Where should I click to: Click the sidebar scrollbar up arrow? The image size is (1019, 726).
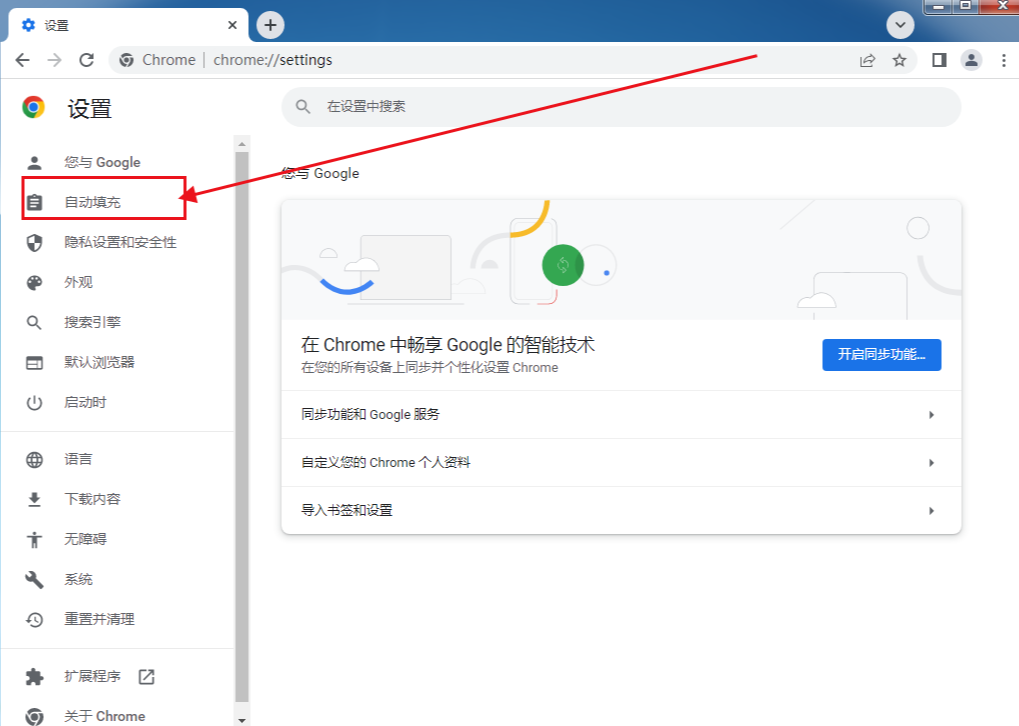[x=242, y=144]
